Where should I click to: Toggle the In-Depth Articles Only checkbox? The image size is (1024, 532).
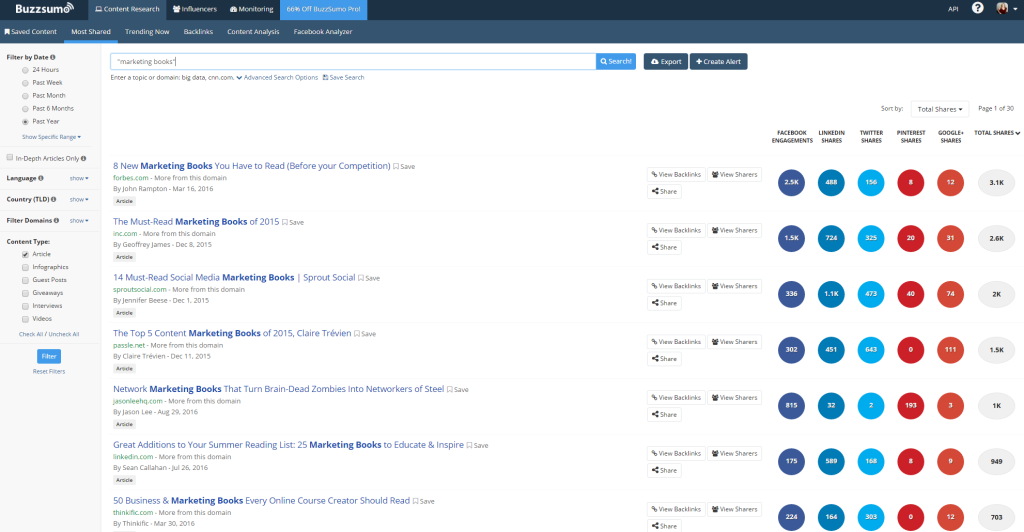tap(9, 158)
